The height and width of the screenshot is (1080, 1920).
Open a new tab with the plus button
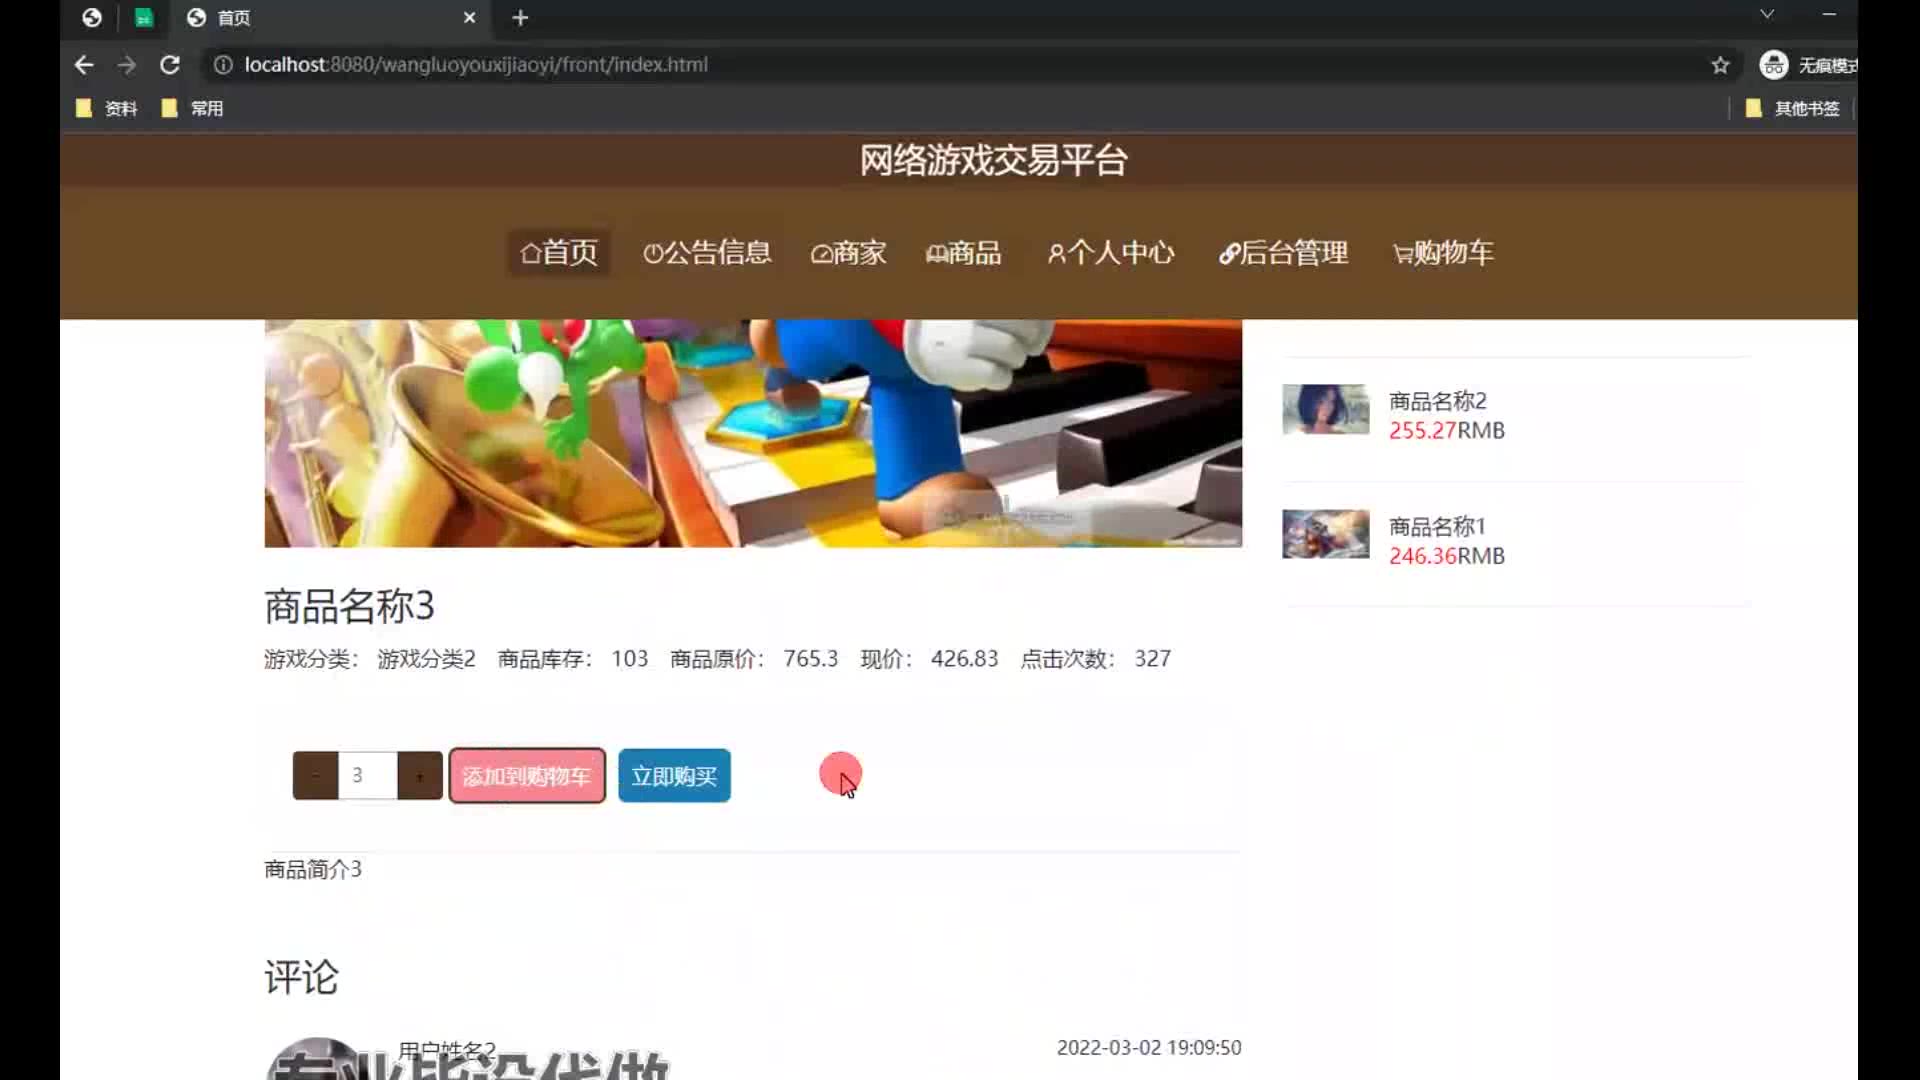(x=520, y=18)
